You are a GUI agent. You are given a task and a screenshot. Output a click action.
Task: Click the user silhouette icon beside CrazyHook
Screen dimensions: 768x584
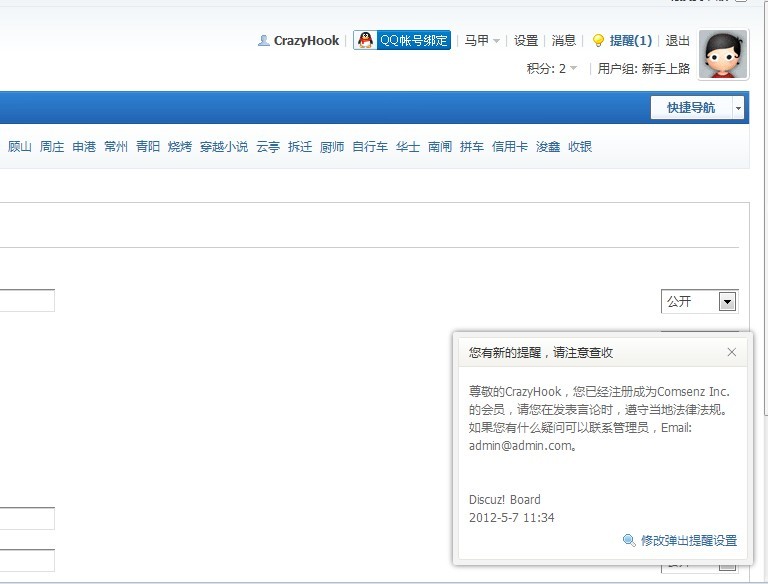[x=264, y=41]
